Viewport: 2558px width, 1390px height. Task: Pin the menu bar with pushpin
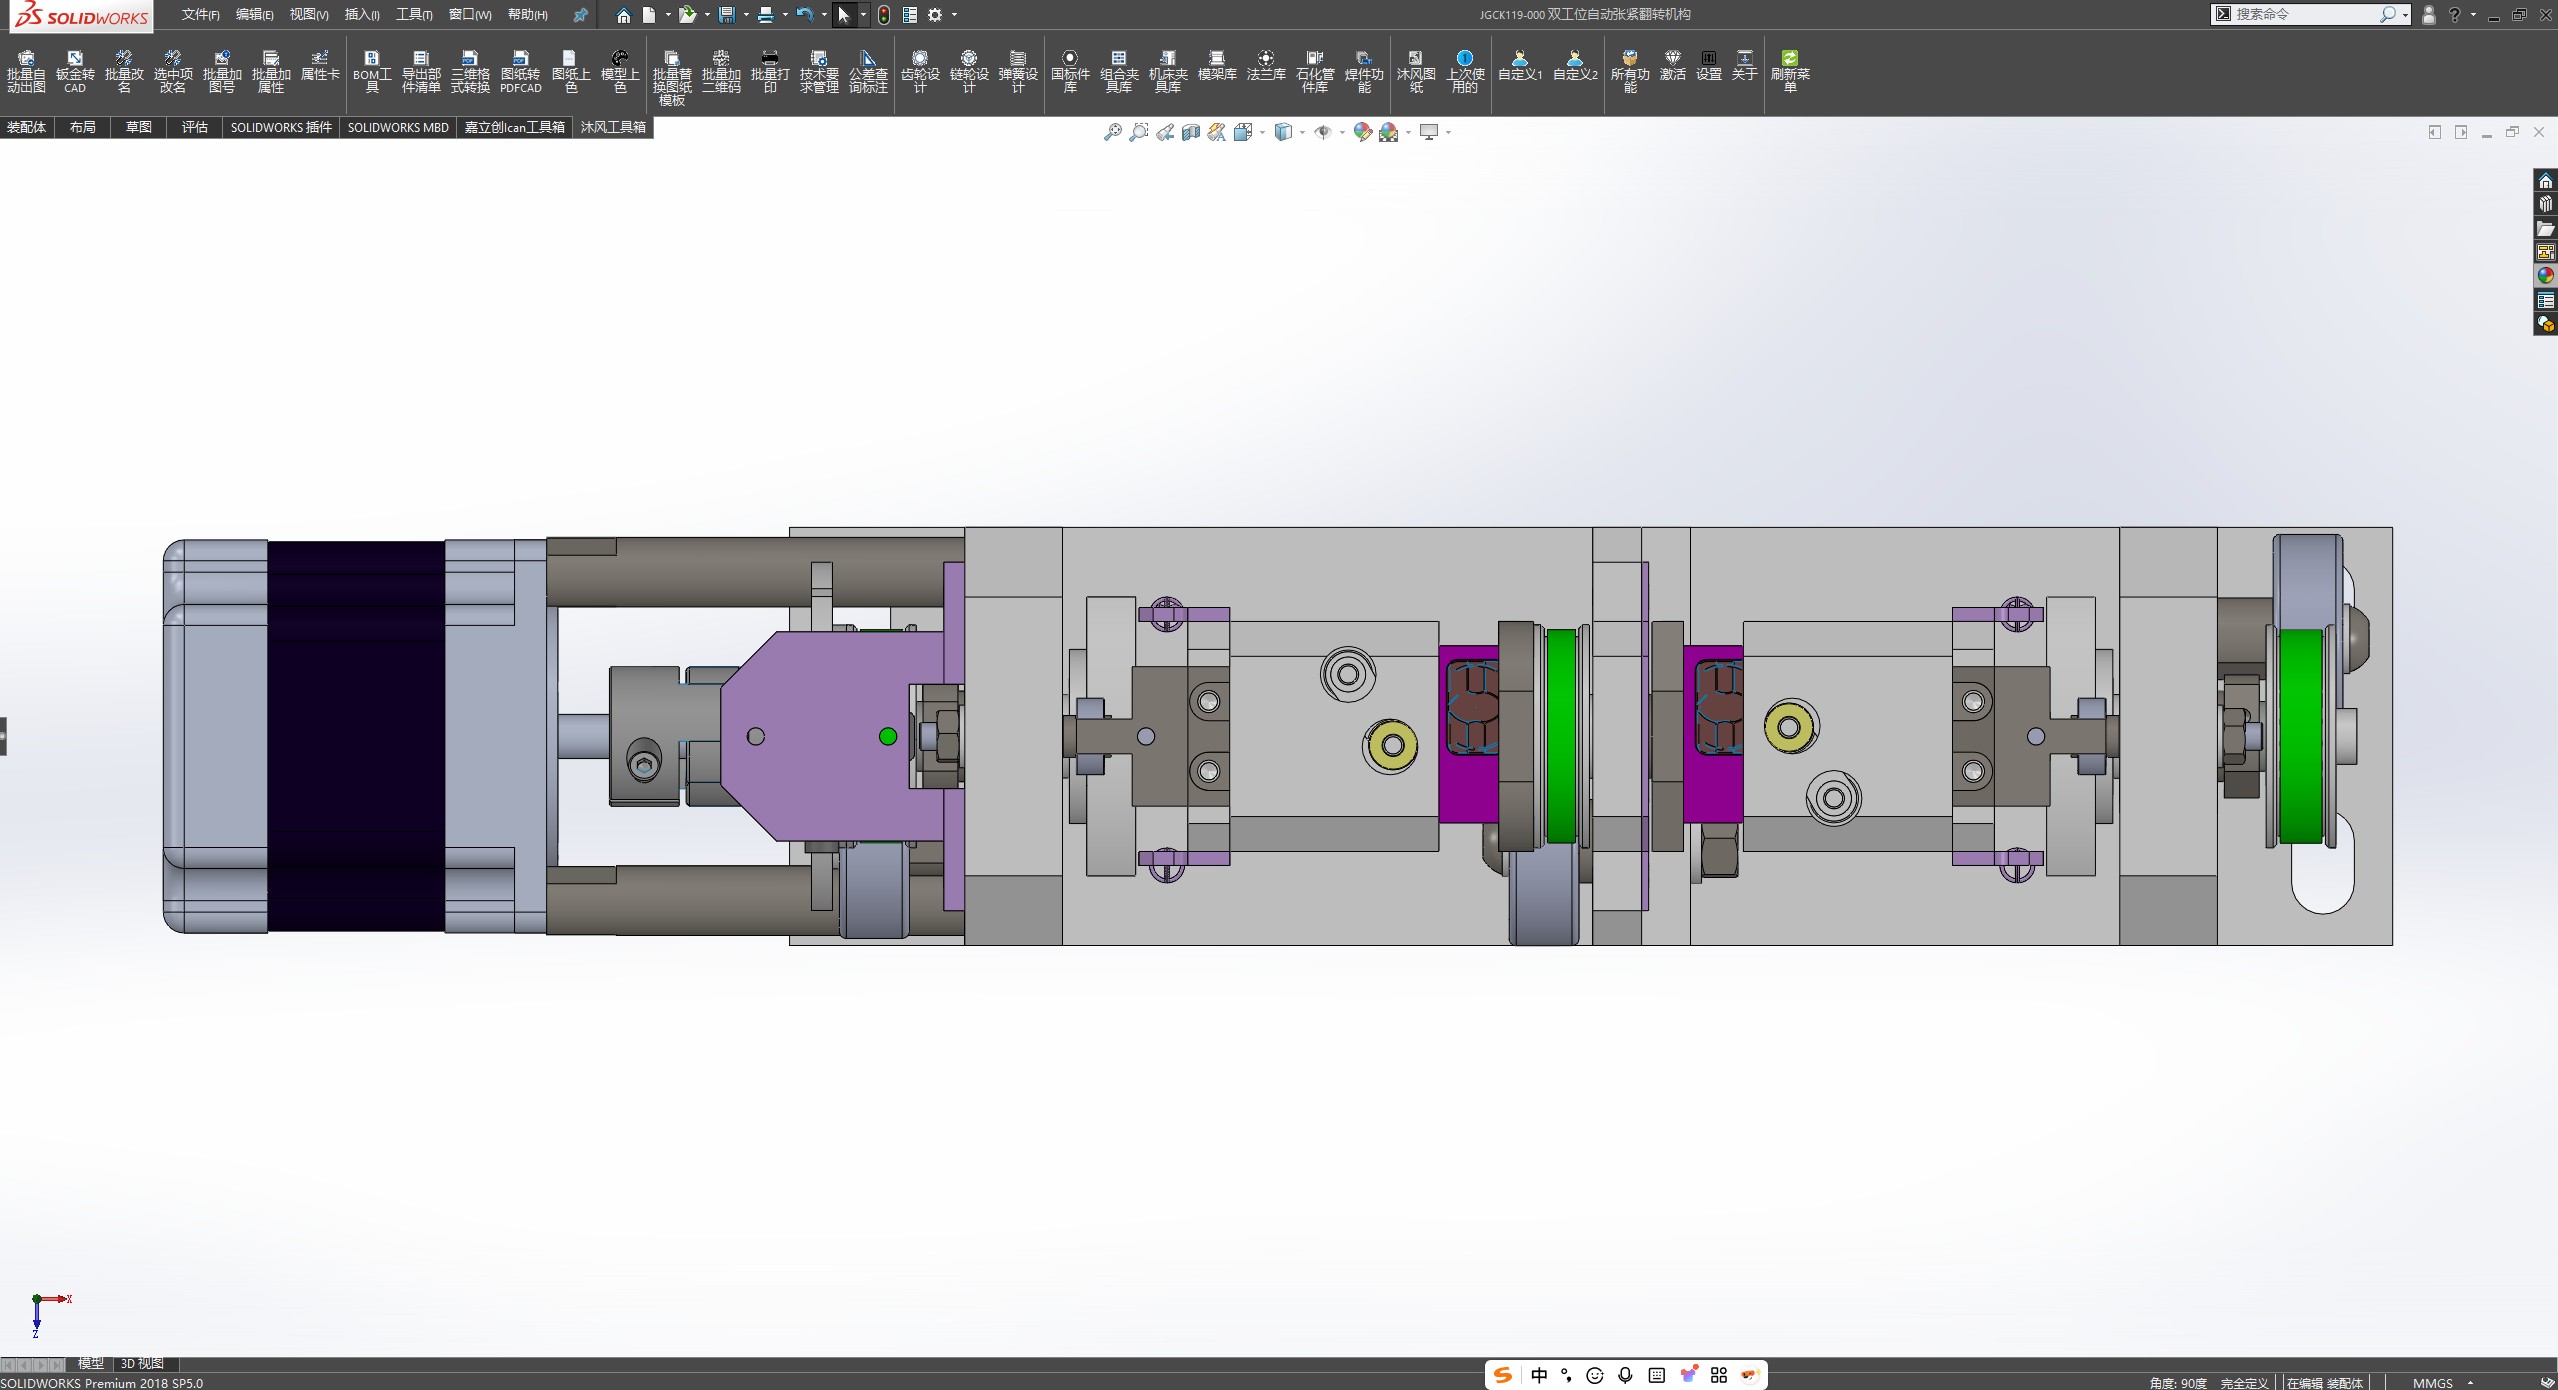click(580, 15)
